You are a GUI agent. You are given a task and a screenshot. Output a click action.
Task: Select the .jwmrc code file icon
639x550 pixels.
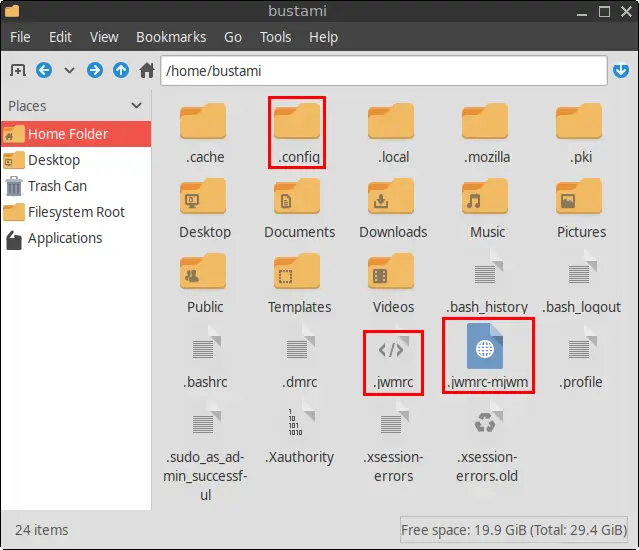pos(393,348)
